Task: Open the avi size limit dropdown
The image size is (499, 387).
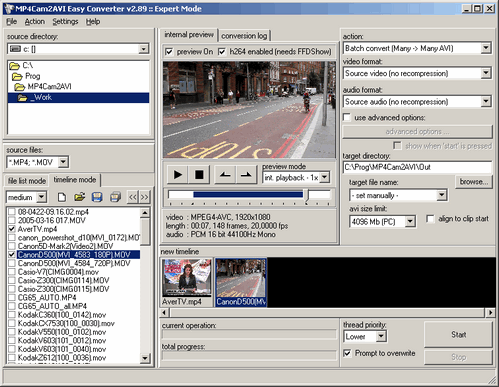Action: pos(410,221)
